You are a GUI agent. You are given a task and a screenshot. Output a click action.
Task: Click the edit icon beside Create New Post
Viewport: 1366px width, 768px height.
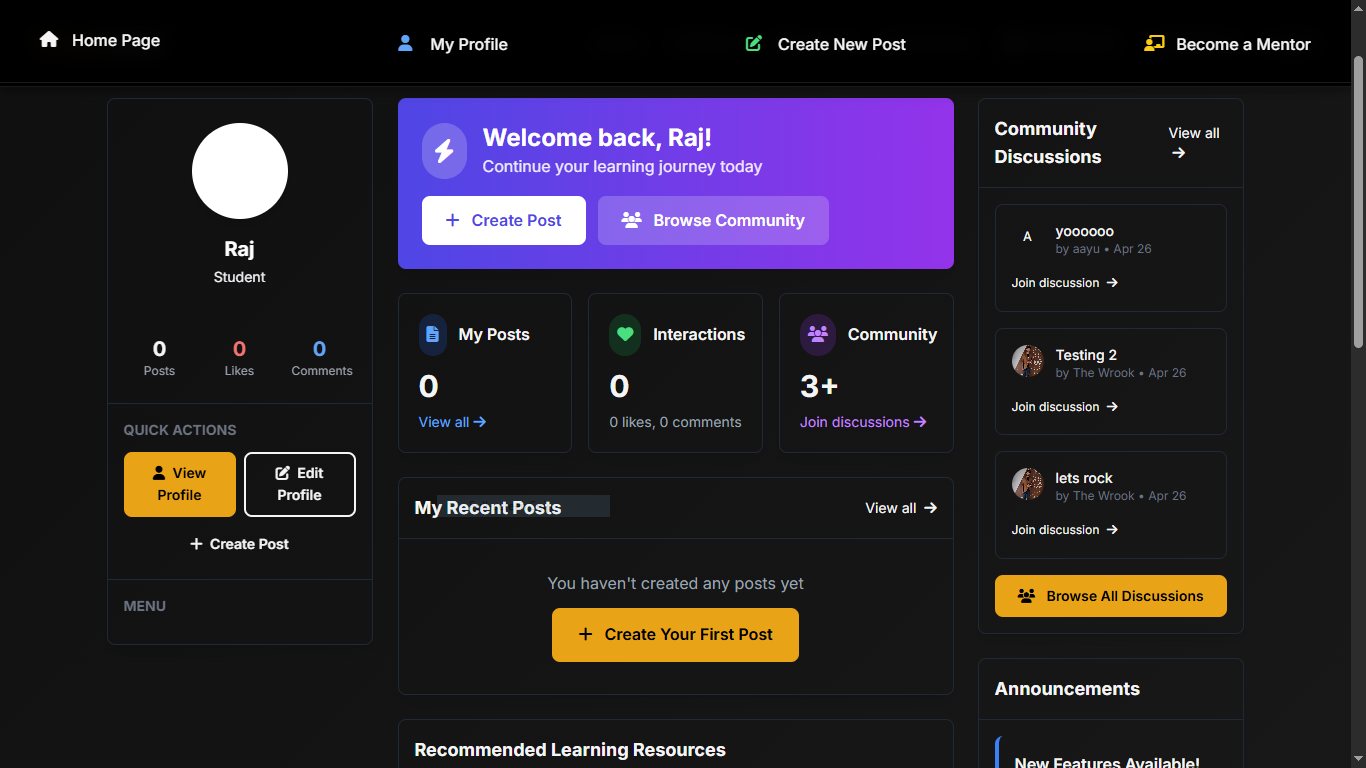[x=754, y=44]
